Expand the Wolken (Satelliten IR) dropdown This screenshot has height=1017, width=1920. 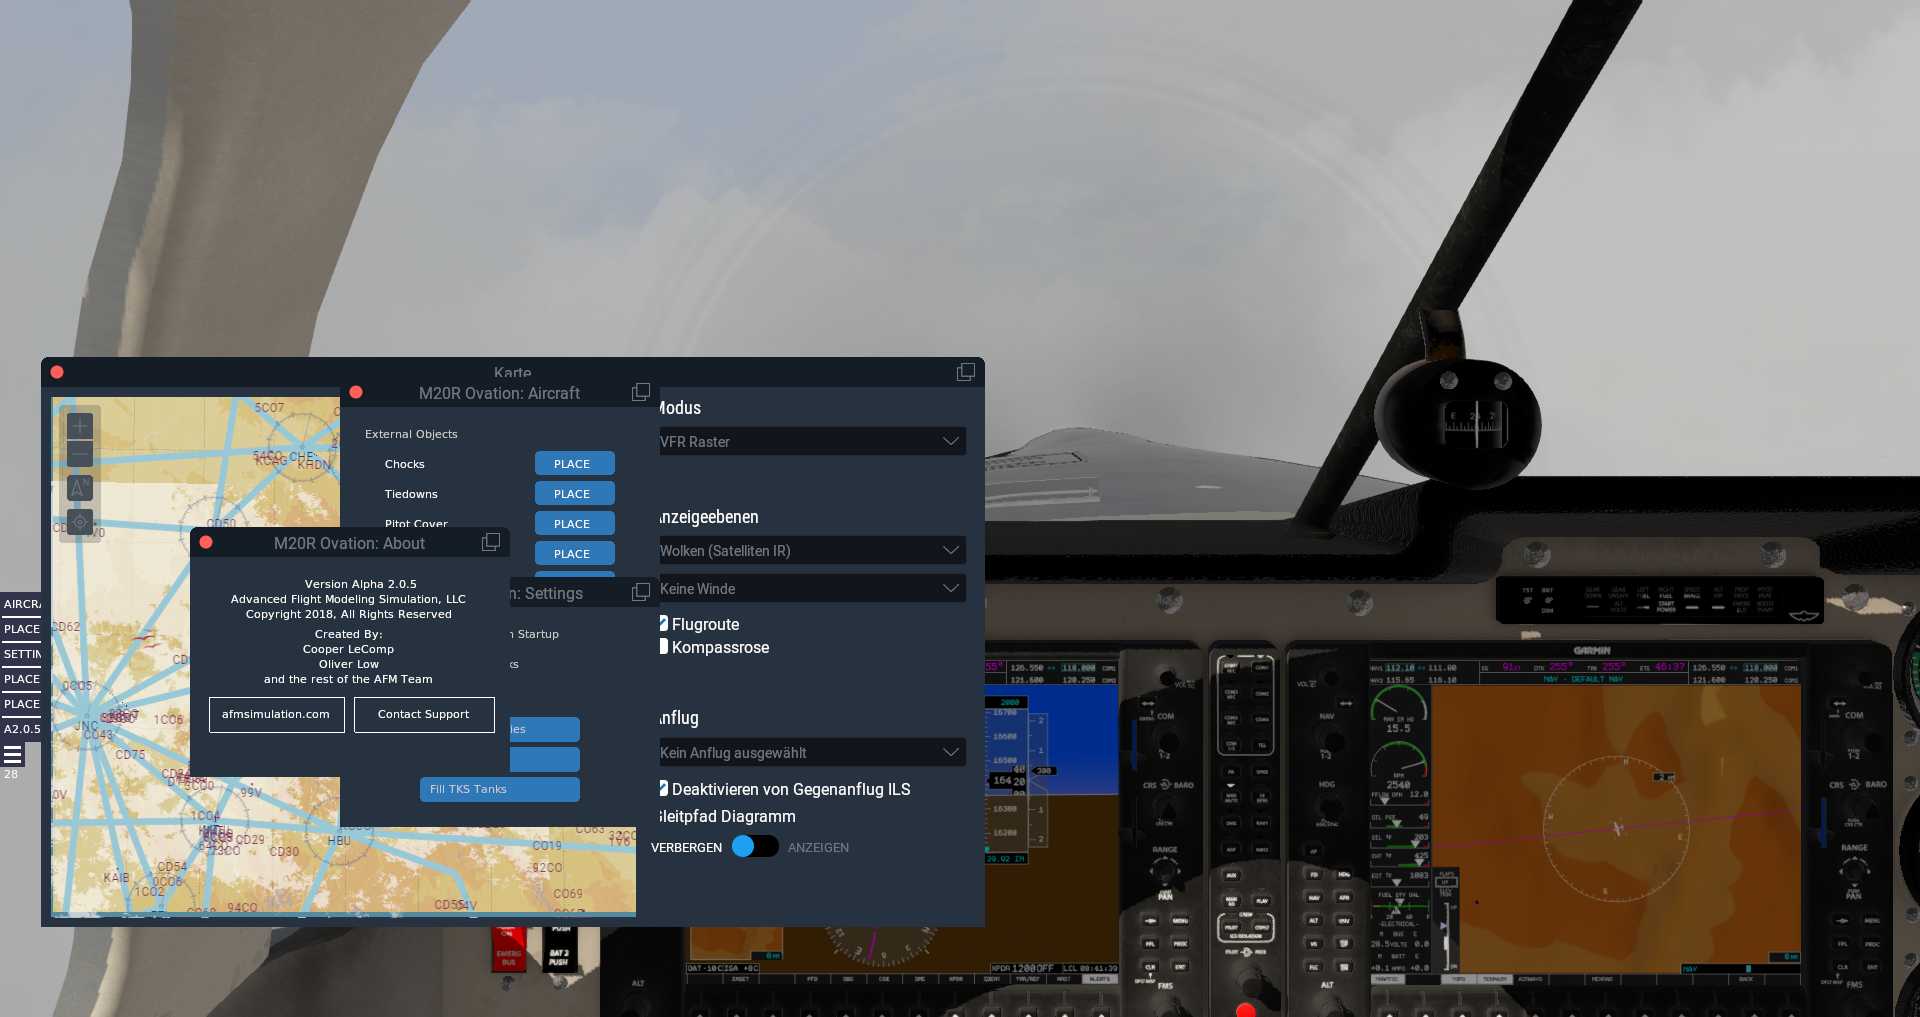click(x=811, y=550)
